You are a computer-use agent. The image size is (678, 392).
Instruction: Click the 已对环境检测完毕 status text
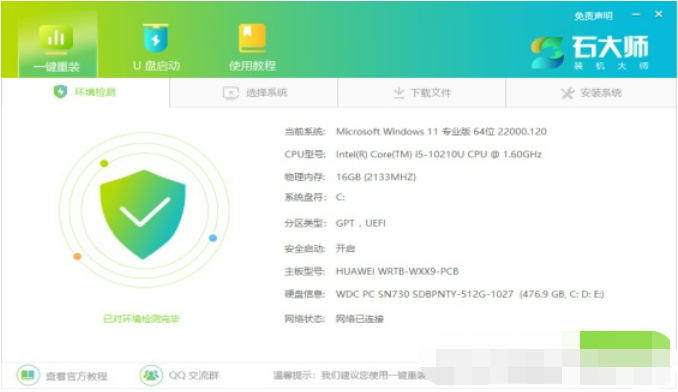click(x=141, y=319)
